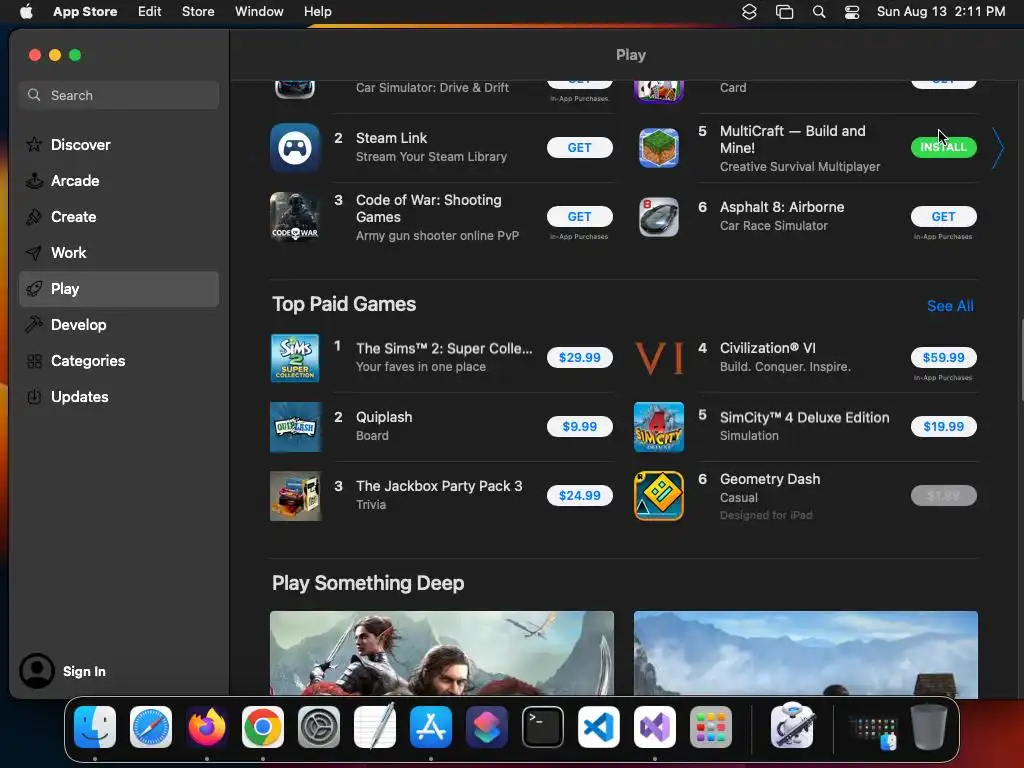
Task: Go to Discover in sidebar
Action: pyautogui.click(x=119, y=145)
